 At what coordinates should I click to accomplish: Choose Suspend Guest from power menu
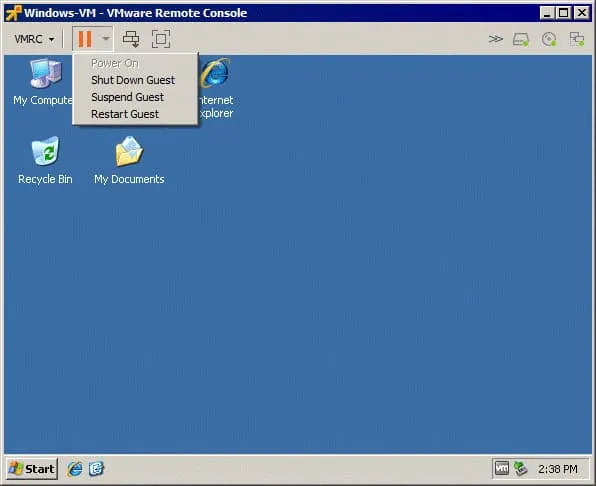(x=127, y=97)
